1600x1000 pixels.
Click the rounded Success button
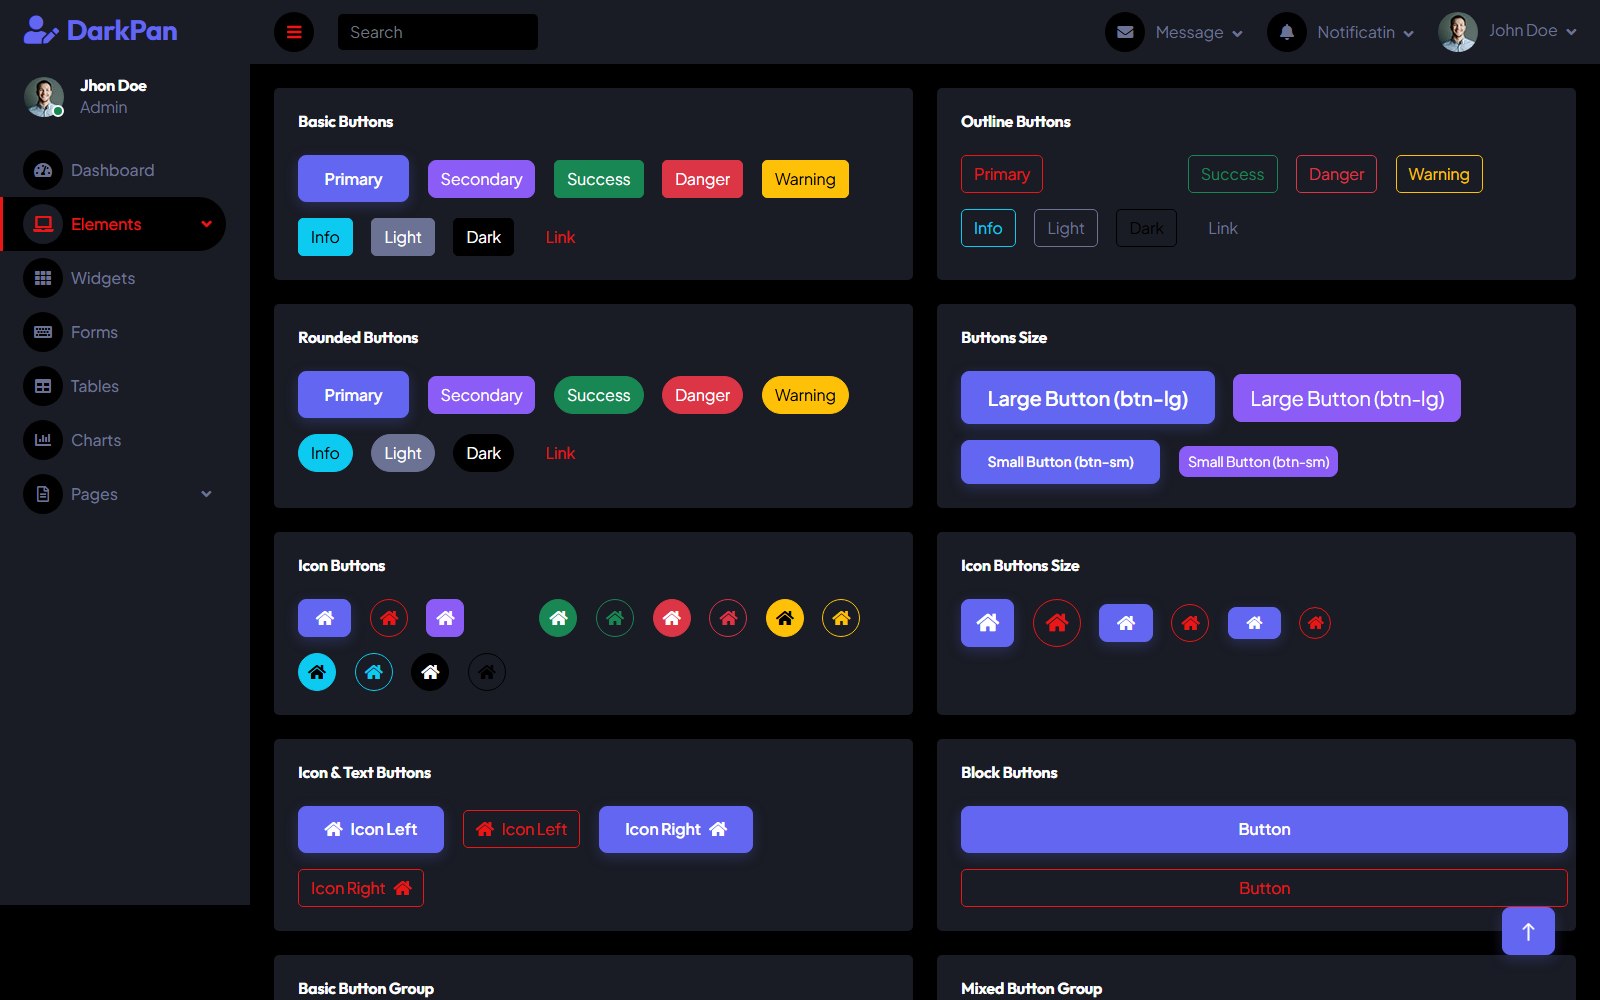click(x=598, y=395)
